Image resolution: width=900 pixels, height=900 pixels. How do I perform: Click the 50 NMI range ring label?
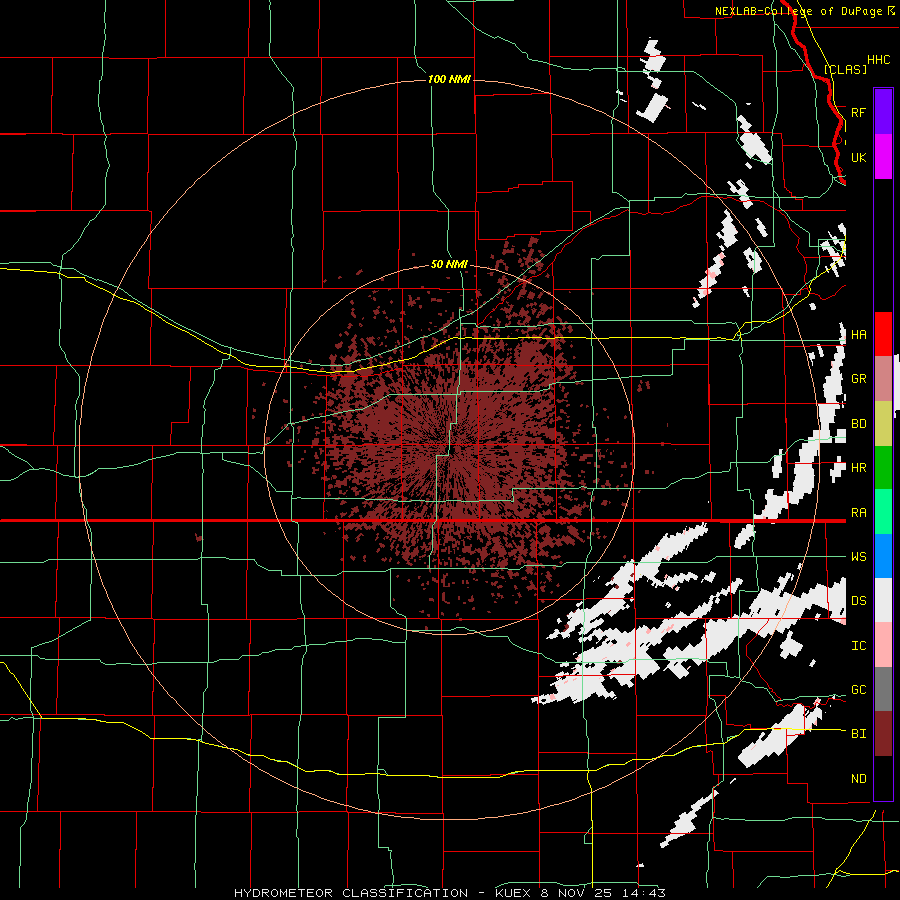[x=449, y=265]
